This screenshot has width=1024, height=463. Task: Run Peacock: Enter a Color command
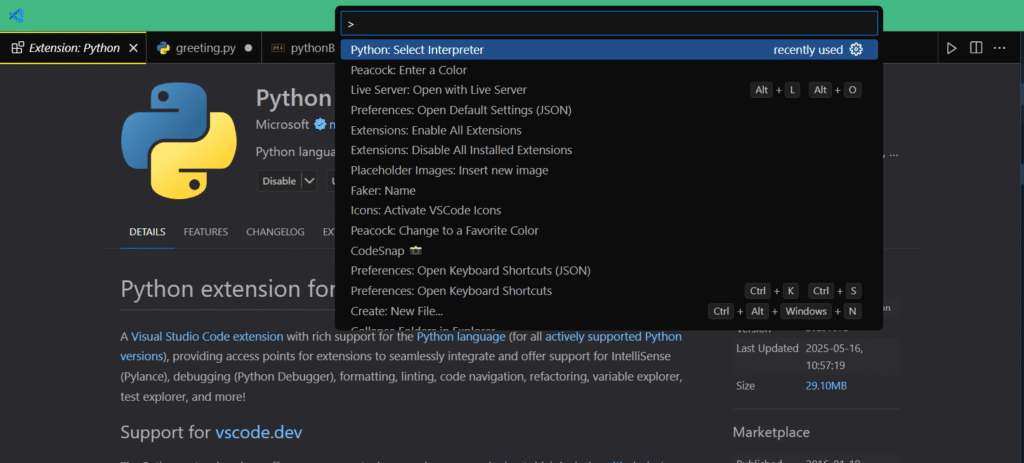click(x=408, y=70)
